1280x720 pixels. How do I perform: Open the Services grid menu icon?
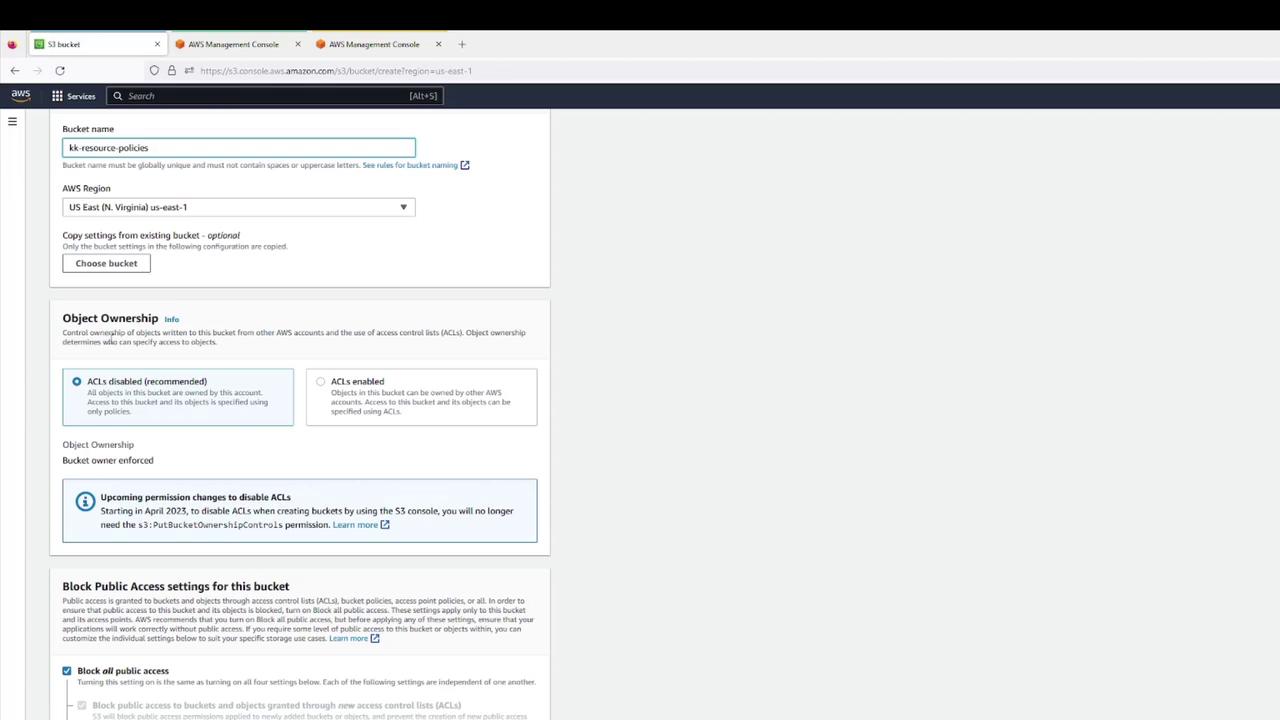coord(57,96)
